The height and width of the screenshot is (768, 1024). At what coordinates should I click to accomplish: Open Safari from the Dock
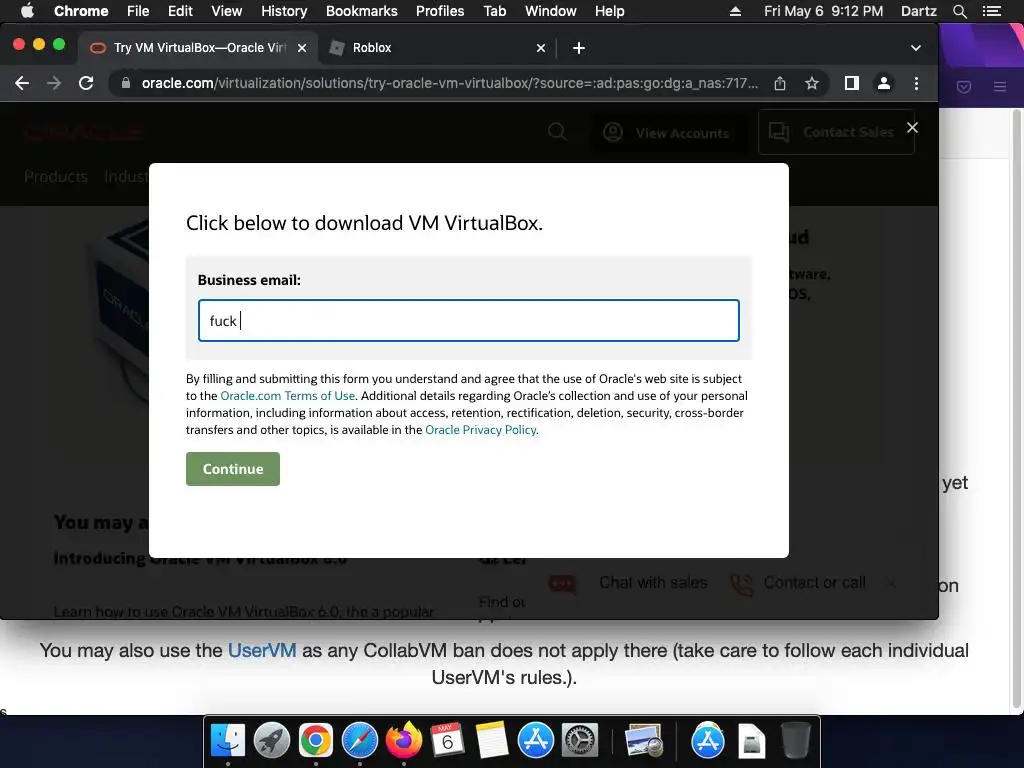[x=360, y=741]
